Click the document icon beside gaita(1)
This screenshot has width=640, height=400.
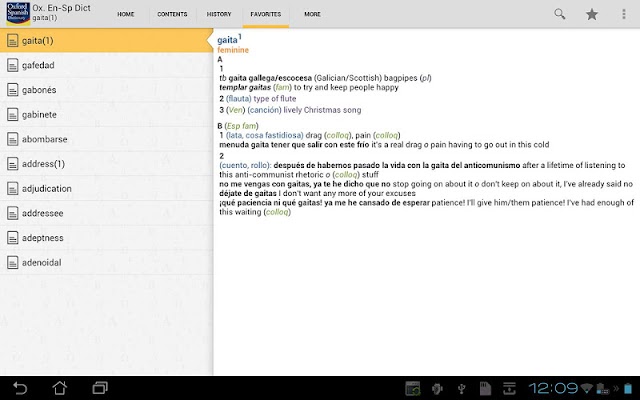tap(13, 40)
